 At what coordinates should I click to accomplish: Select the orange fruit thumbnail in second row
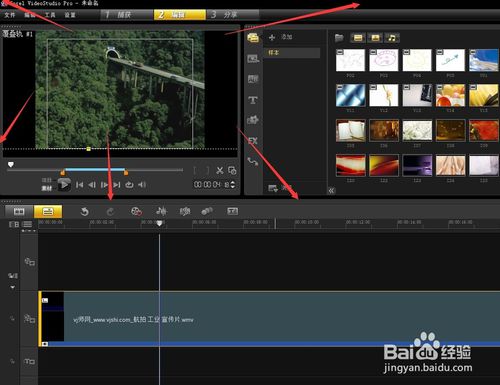click(x=450, y=95)
